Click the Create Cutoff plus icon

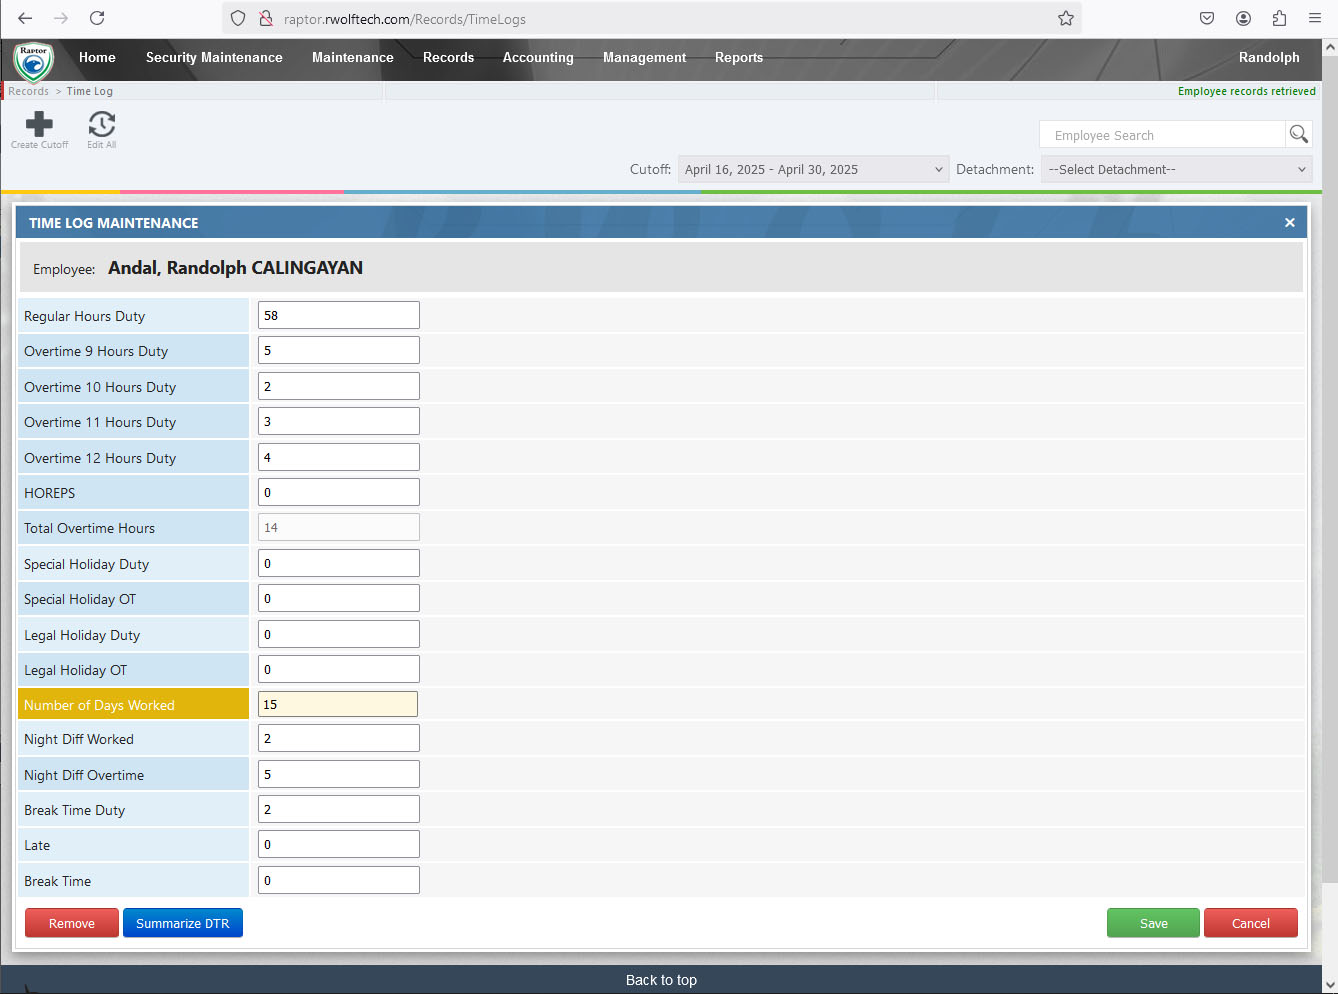coord(39,125)
